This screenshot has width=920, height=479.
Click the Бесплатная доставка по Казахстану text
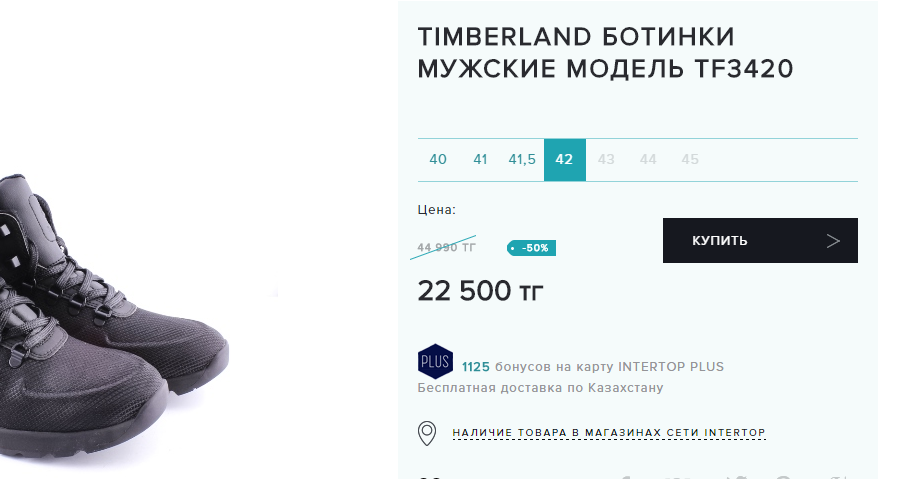[540, 388]
